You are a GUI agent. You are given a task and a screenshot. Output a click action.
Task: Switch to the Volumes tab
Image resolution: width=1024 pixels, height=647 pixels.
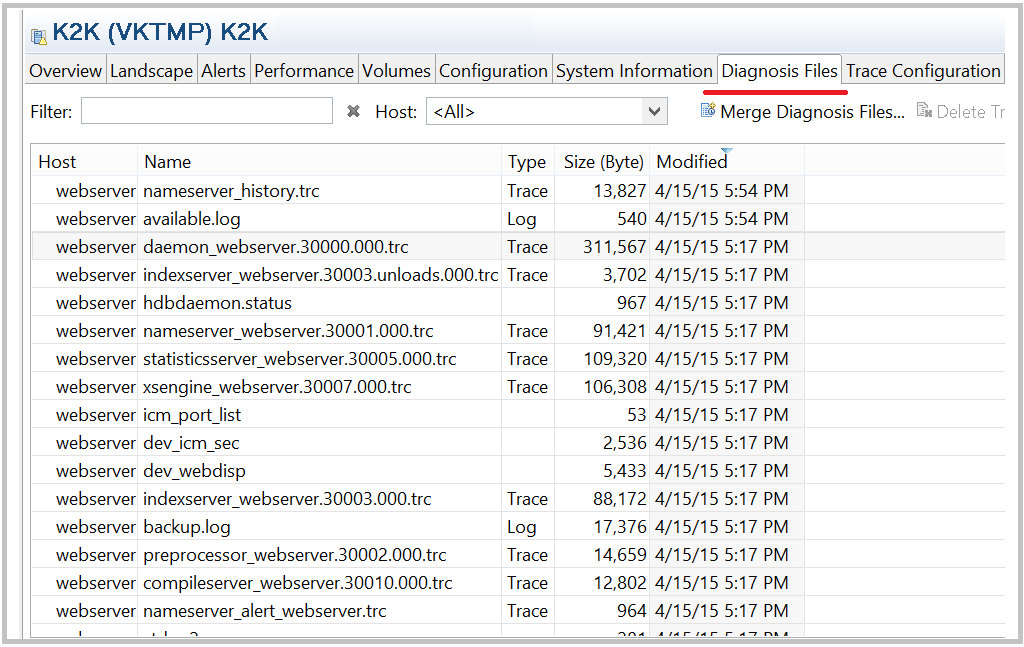click(x=396, y=70)
